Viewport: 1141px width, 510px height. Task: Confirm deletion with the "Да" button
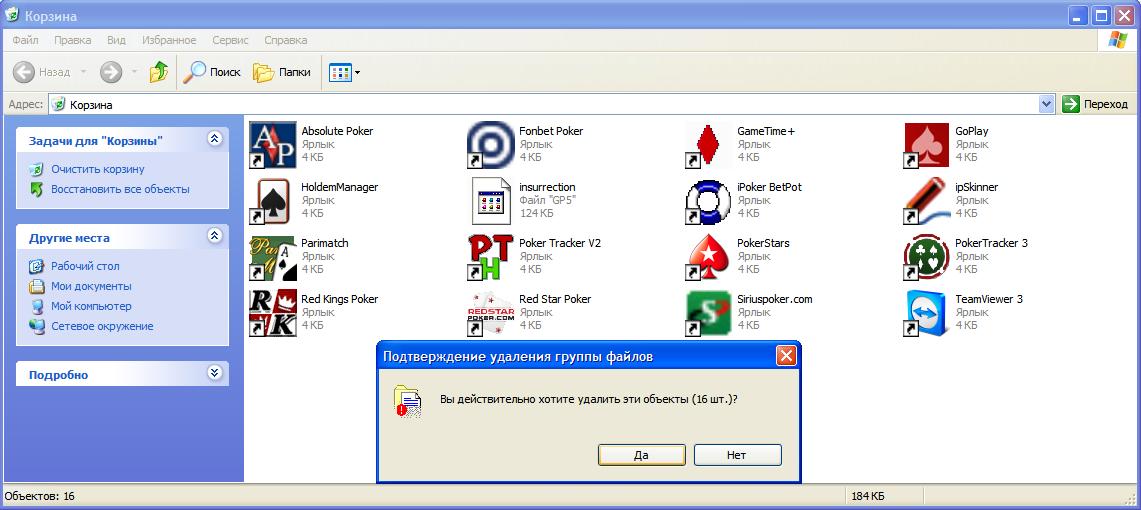(641, 455)
